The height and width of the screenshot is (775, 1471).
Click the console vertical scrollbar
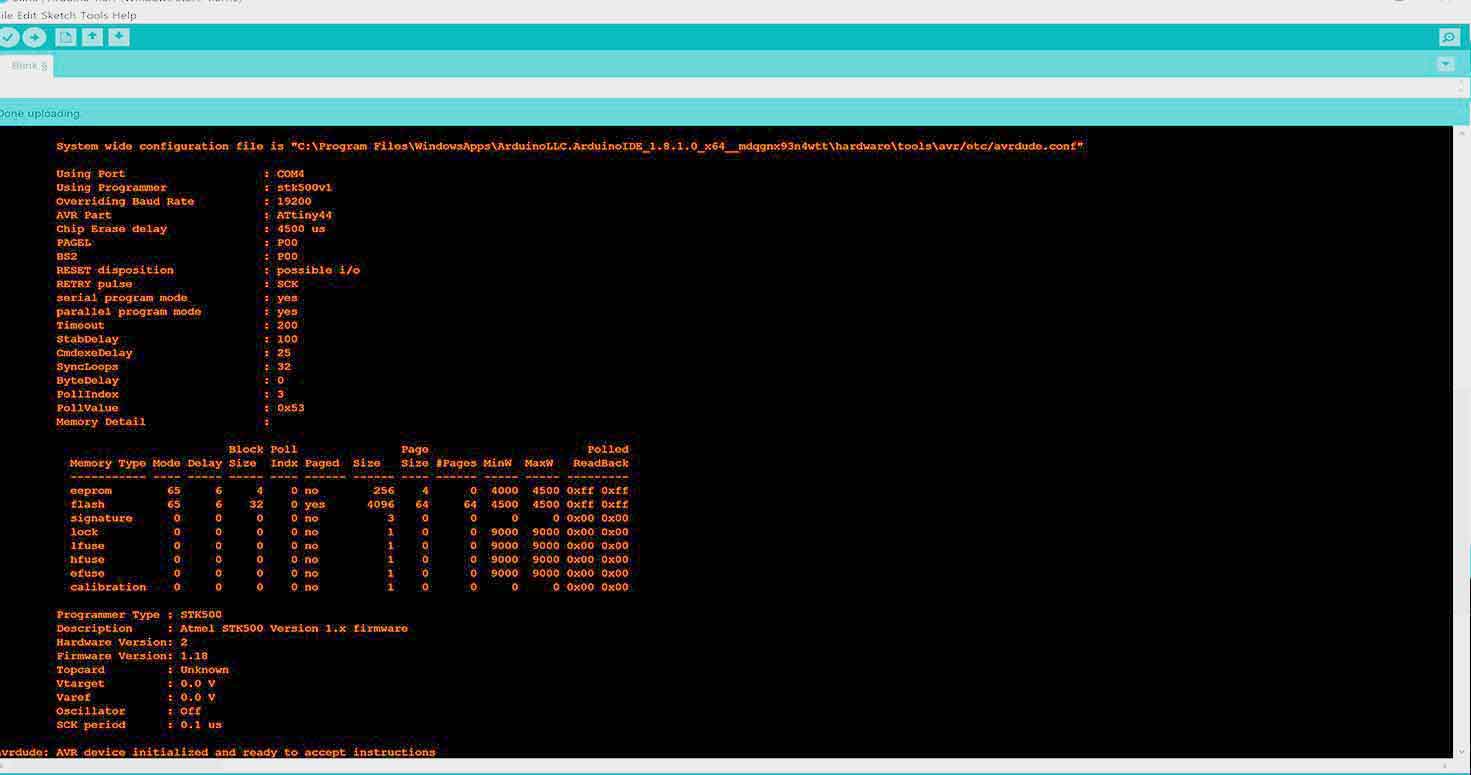tap(1461, 440)
